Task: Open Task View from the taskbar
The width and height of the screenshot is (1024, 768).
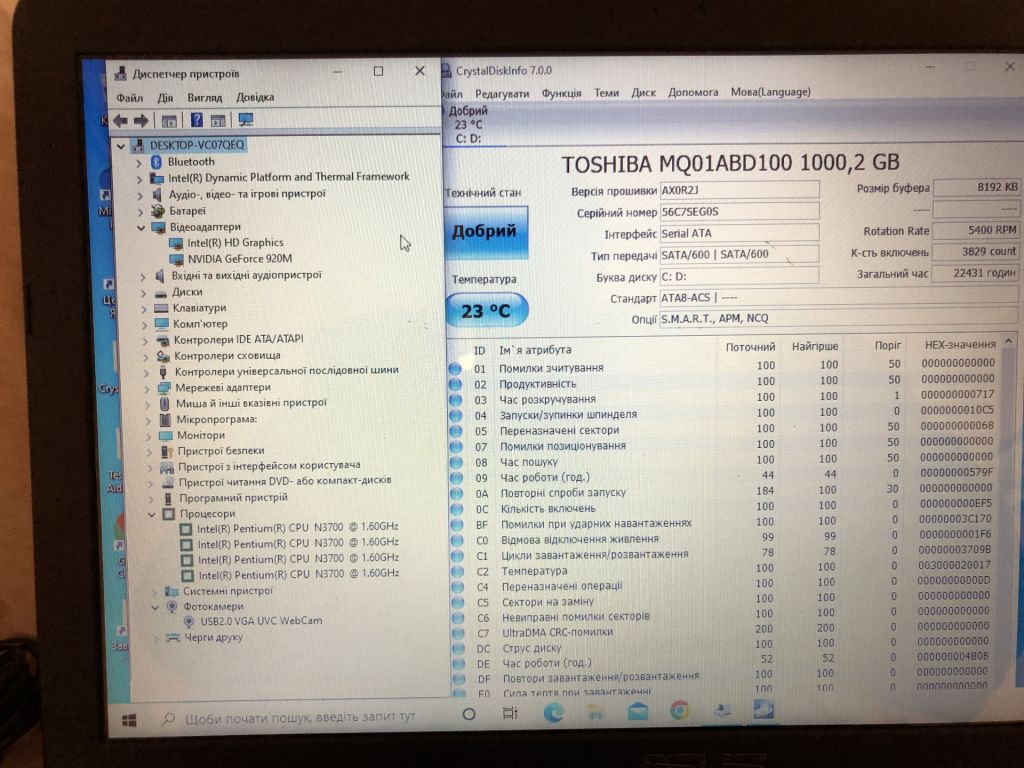Action: pyautogui.click(x=510, y=712)
